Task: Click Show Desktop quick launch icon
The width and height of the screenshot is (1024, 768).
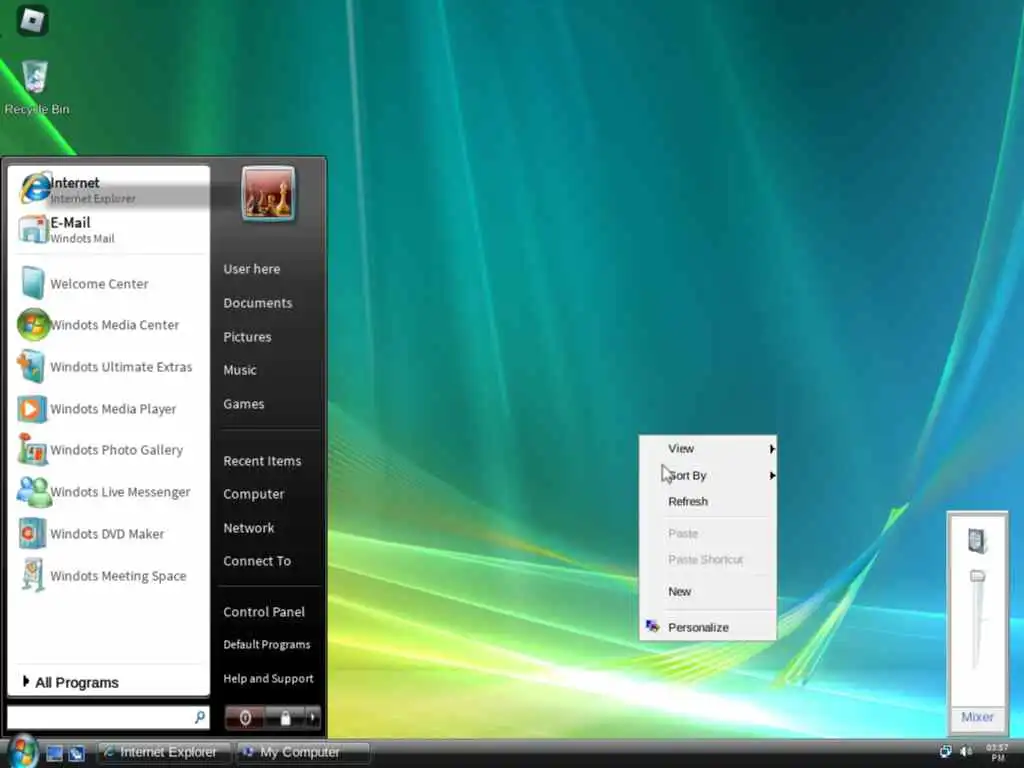Action: click(x=54, y=753)
